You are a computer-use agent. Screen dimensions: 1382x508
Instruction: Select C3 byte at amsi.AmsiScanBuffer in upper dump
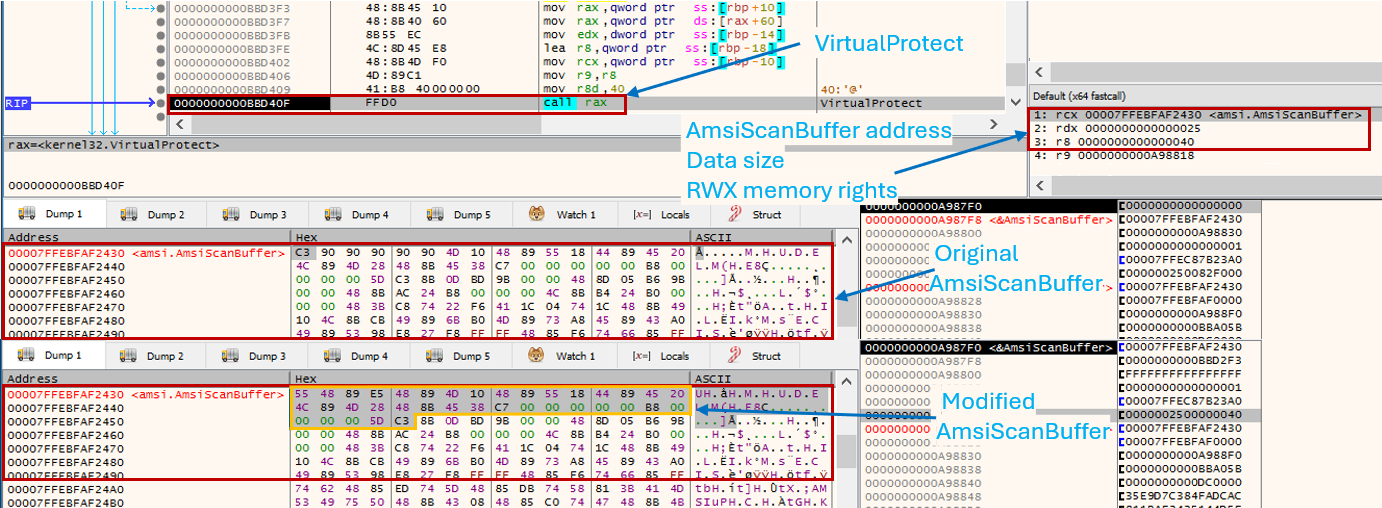303,253
